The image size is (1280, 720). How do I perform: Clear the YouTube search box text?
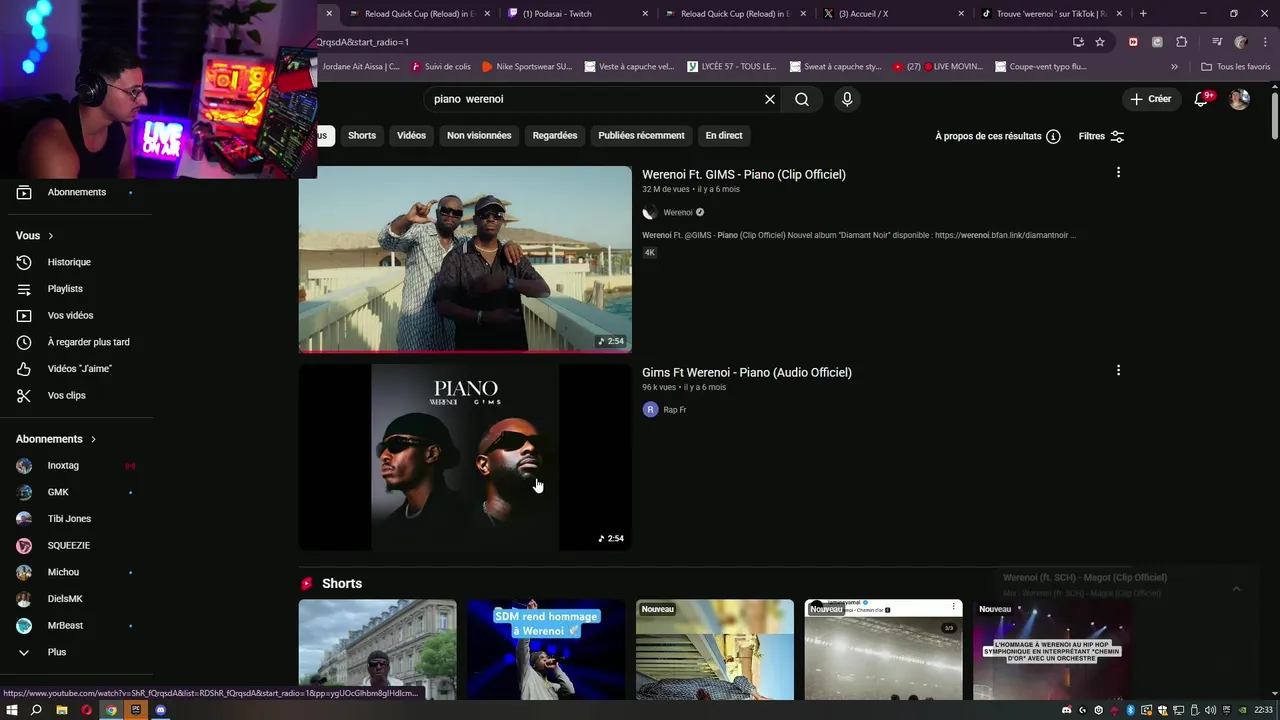(x=770, y=99)
